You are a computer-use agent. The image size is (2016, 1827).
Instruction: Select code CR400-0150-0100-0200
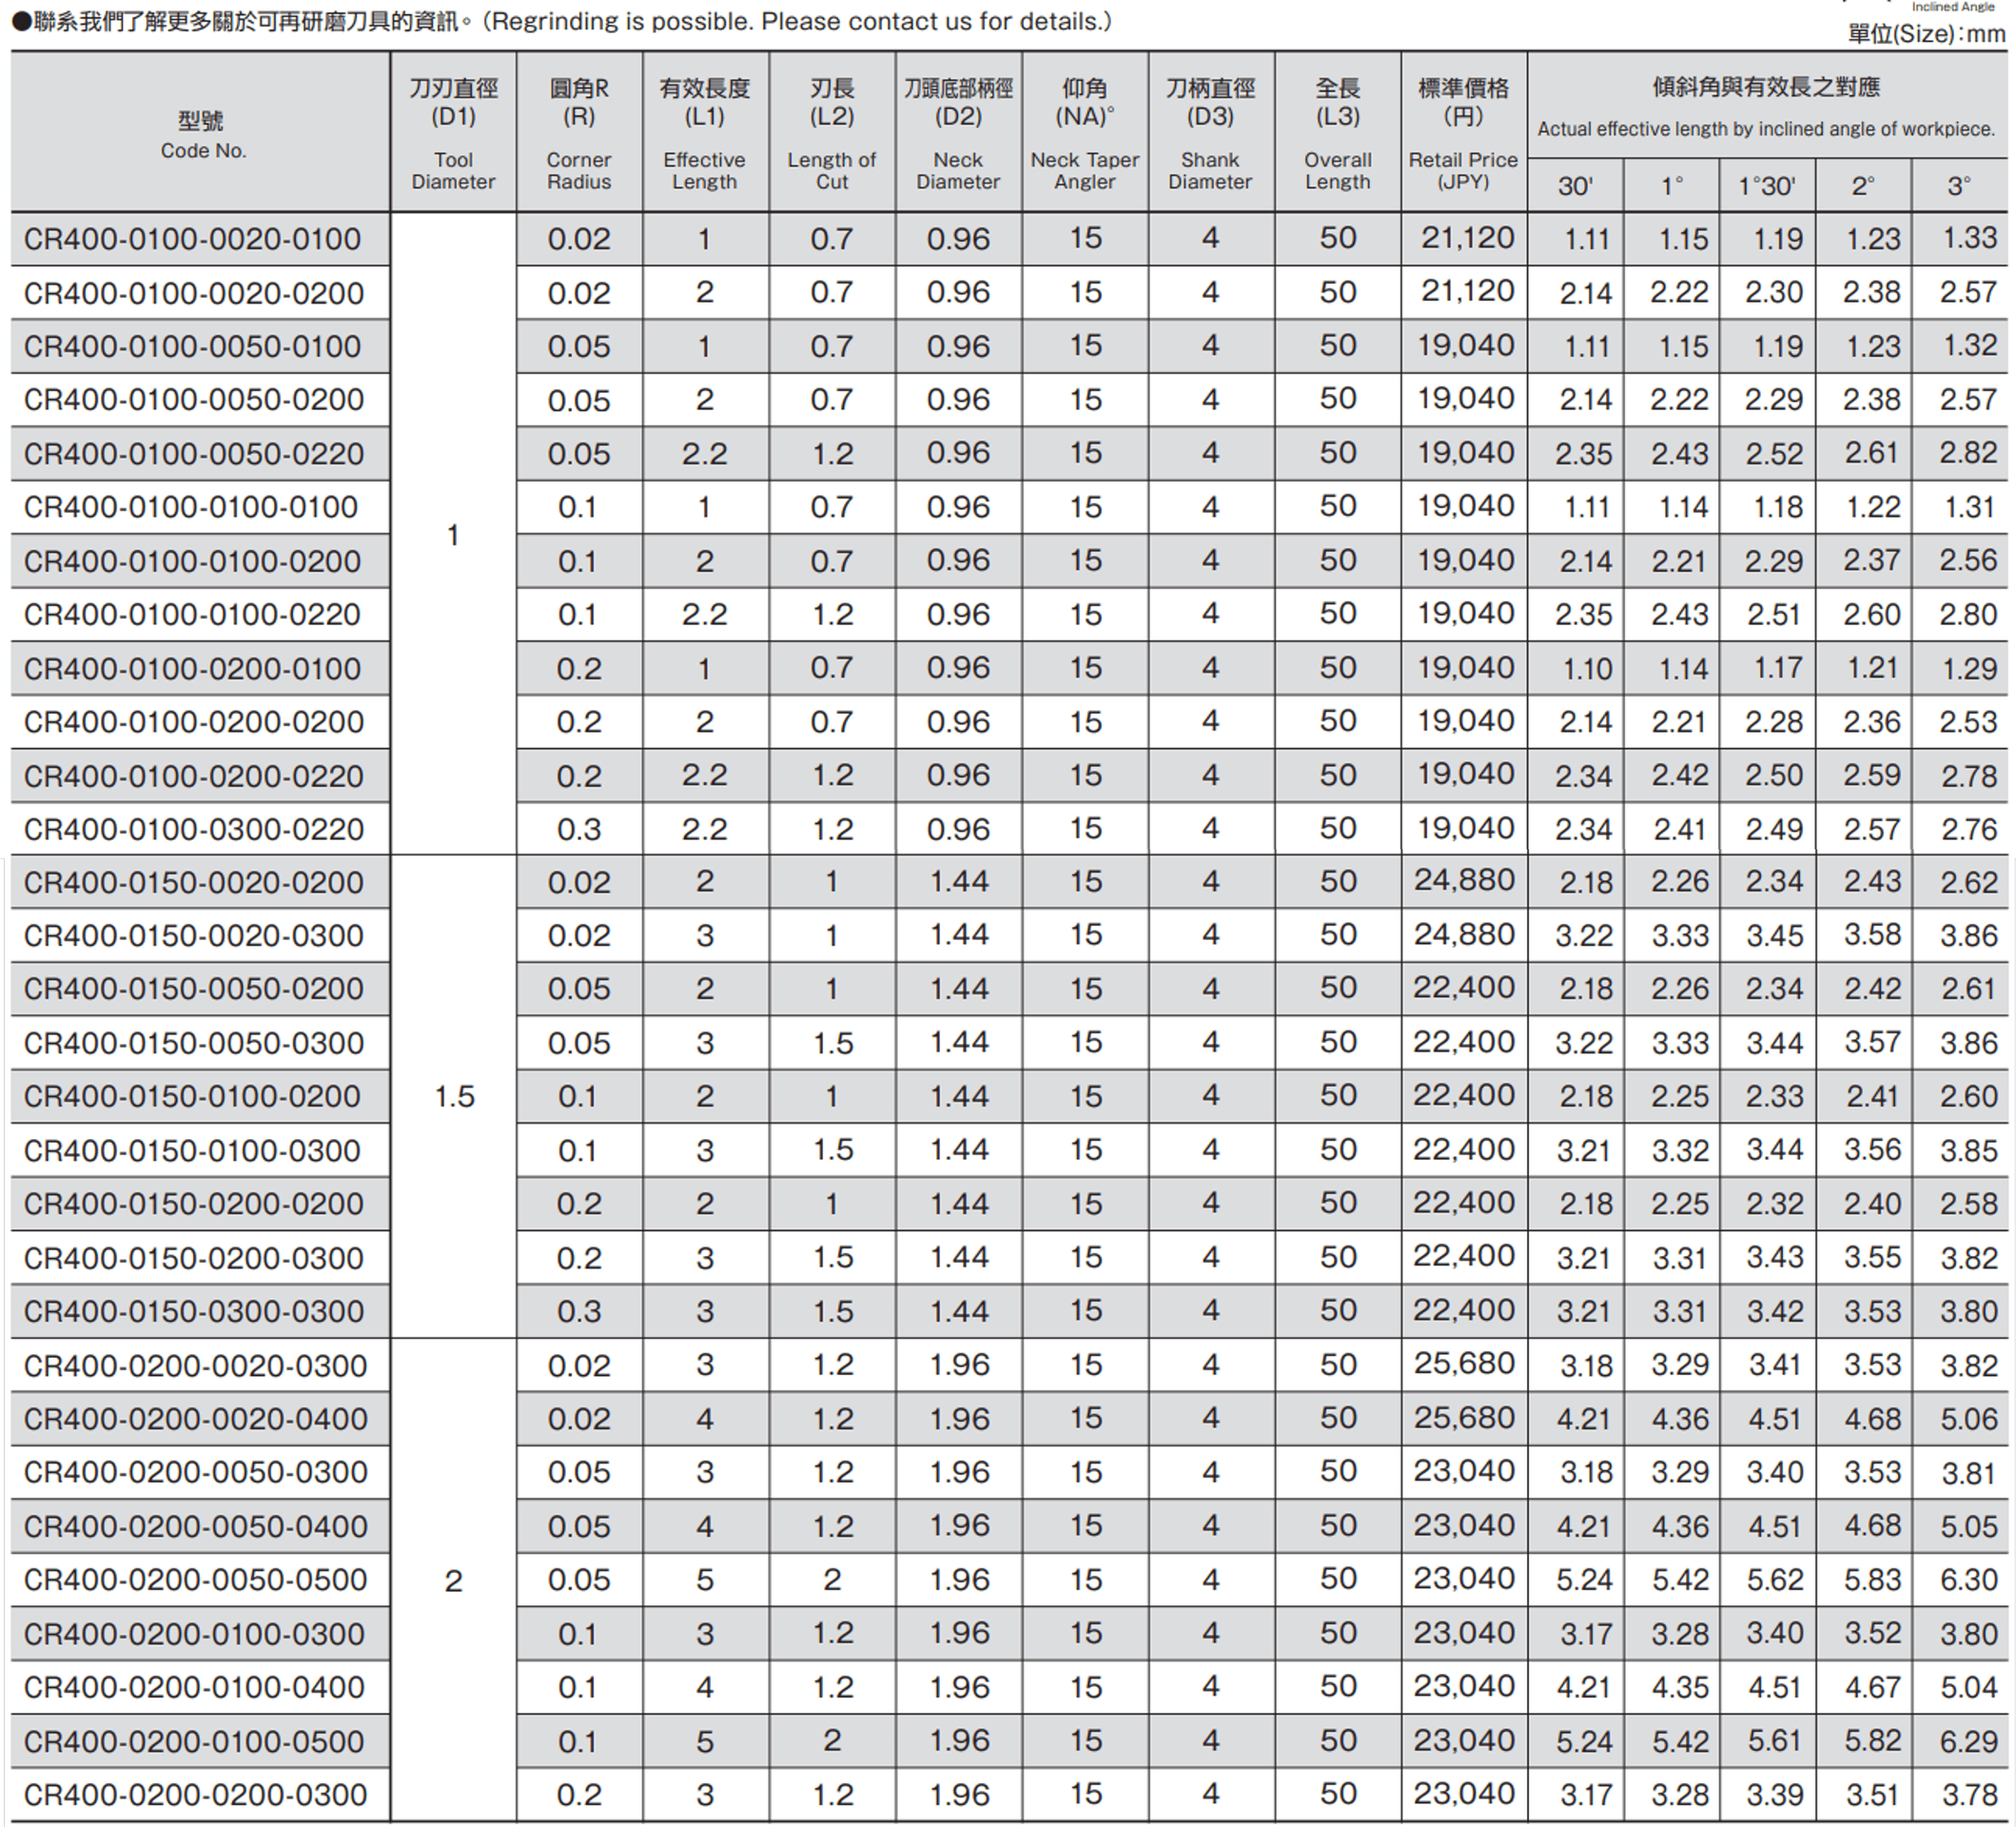click(192, 1097)
